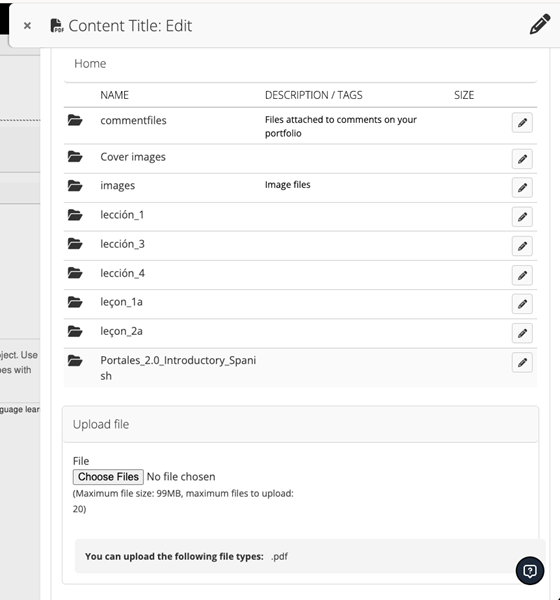Screen dimensions: 560x600
Task: Edit the leçon_1a folder
Action: (522, 304)
